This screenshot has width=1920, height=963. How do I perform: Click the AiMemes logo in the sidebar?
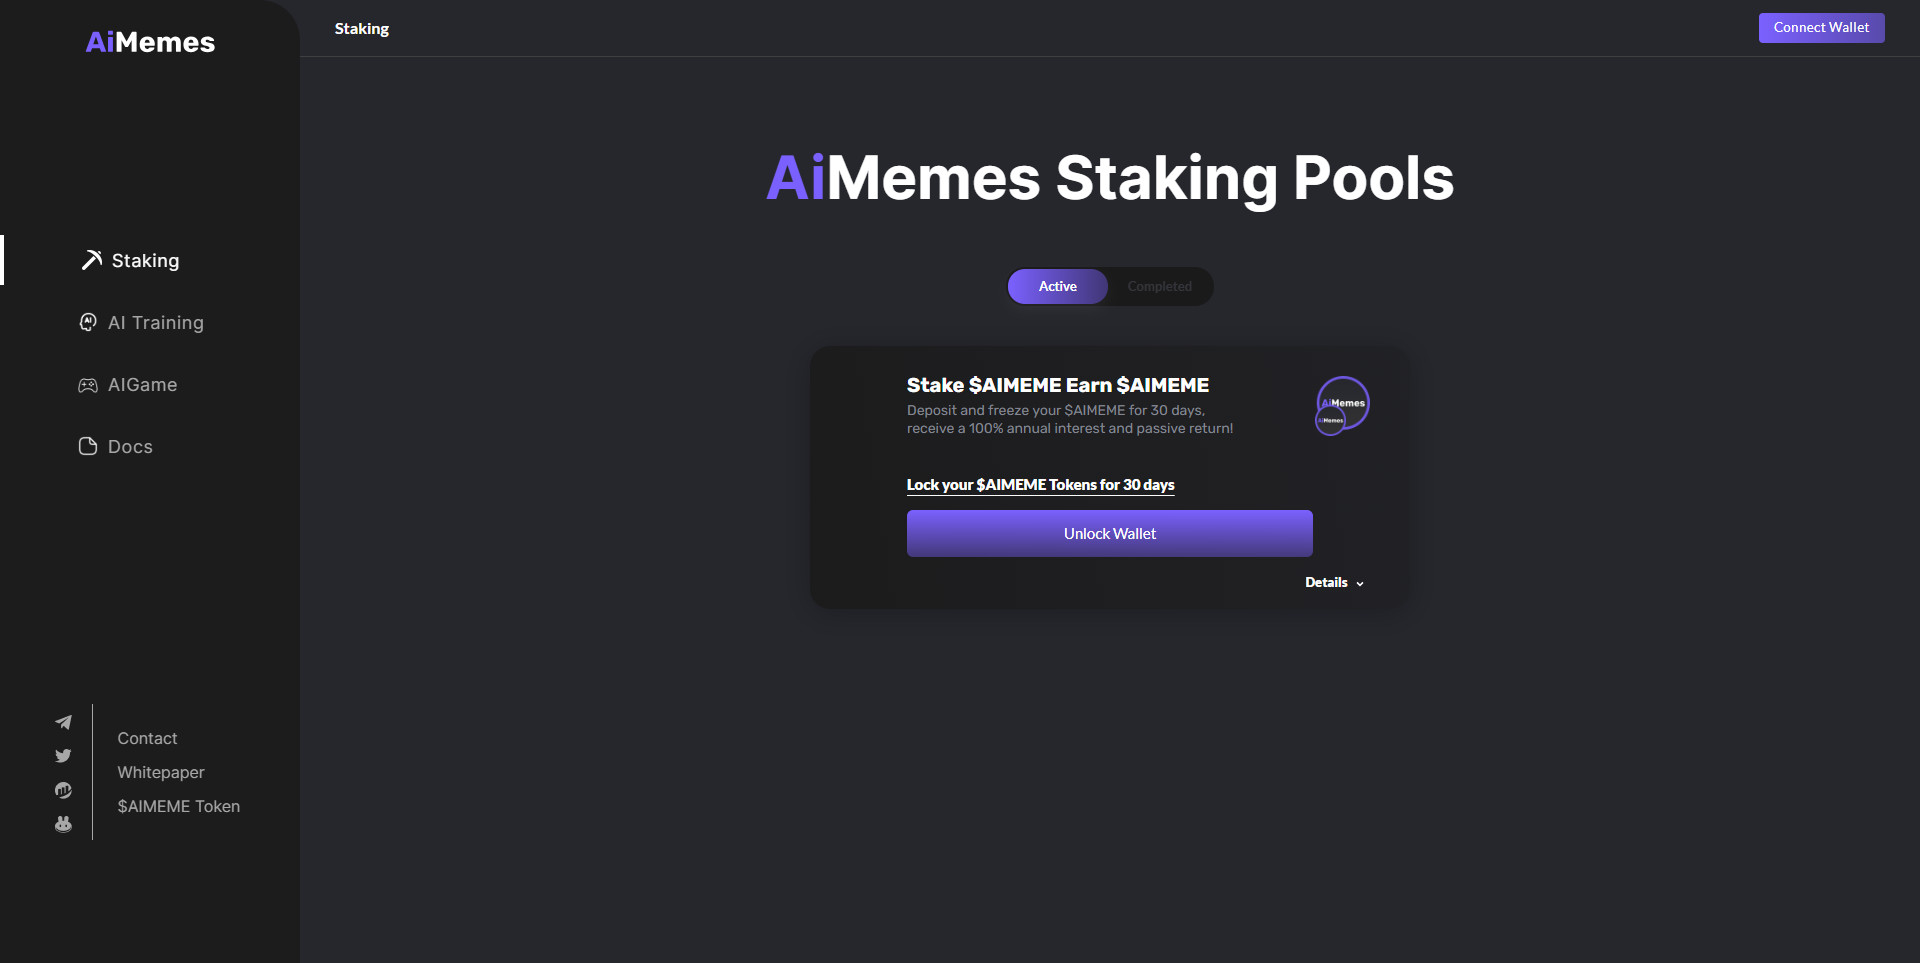(150, 42)
